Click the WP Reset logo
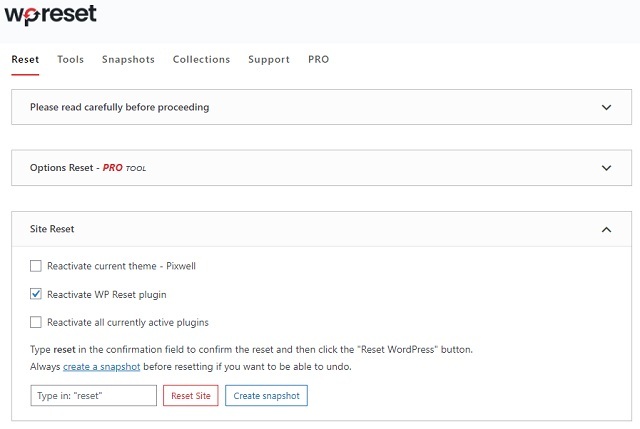The image size is (640, 429). pos(51,17)
